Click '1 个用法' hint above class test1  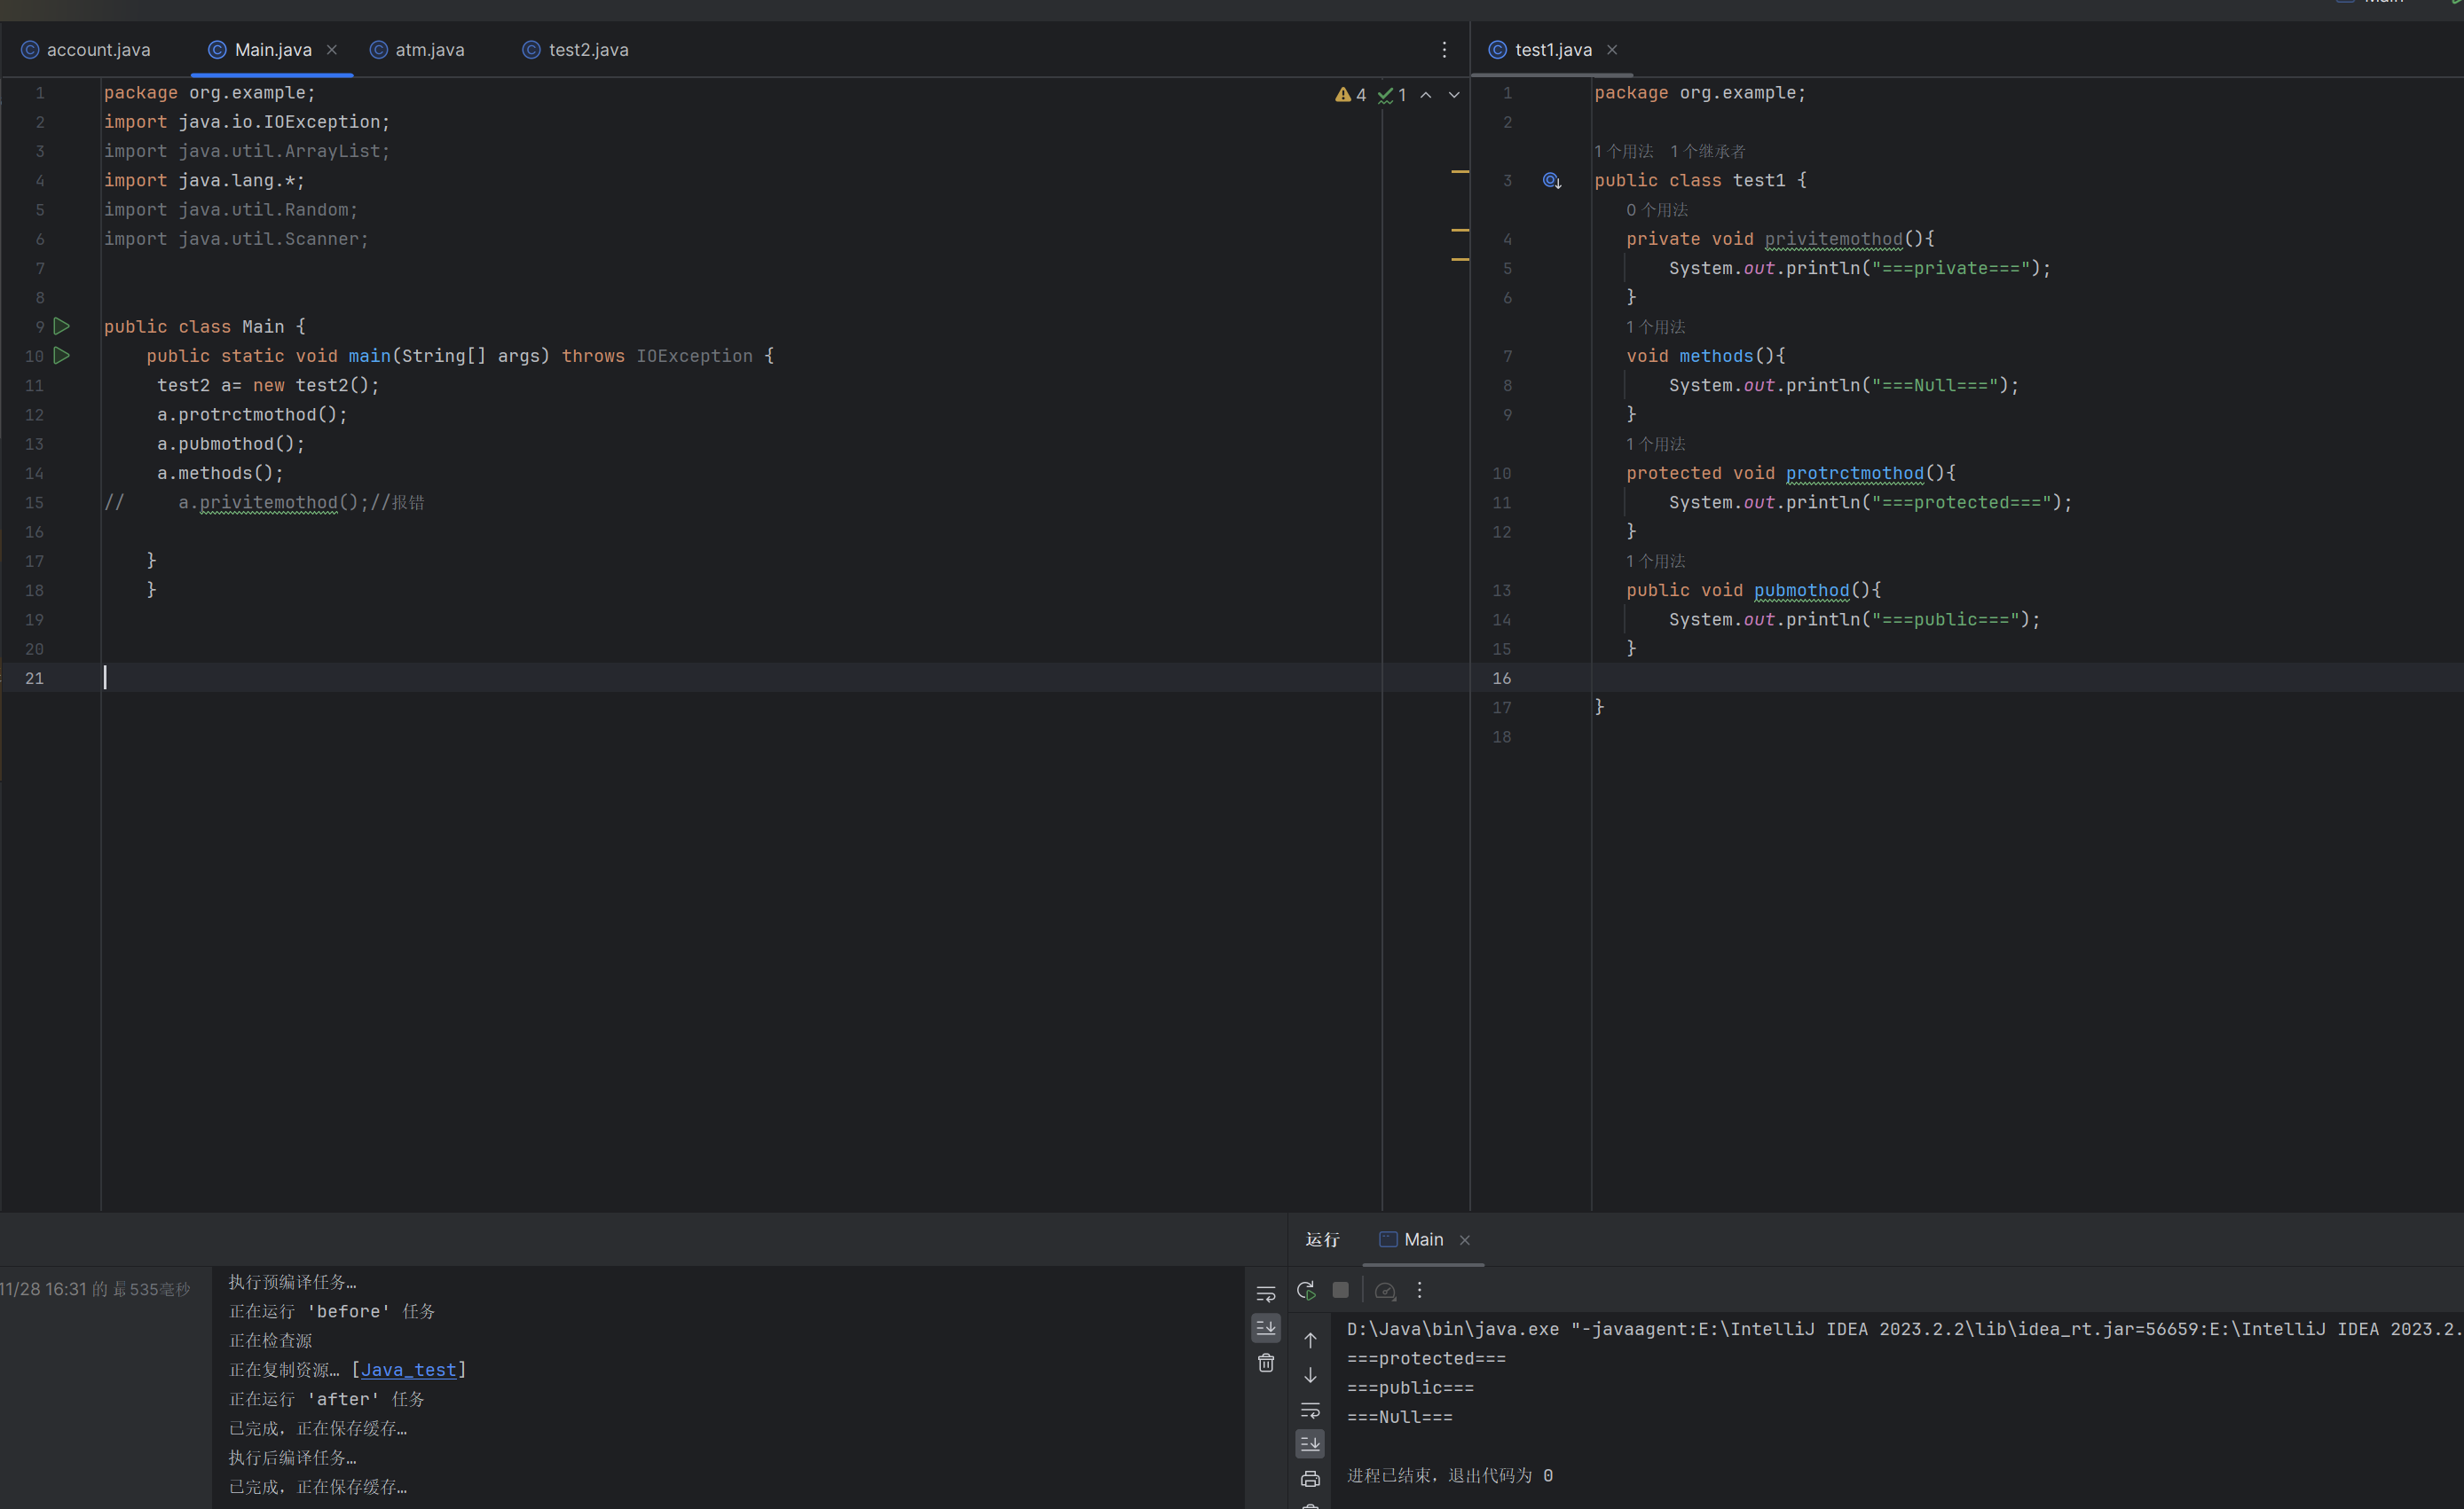(x=1624, y=151)
